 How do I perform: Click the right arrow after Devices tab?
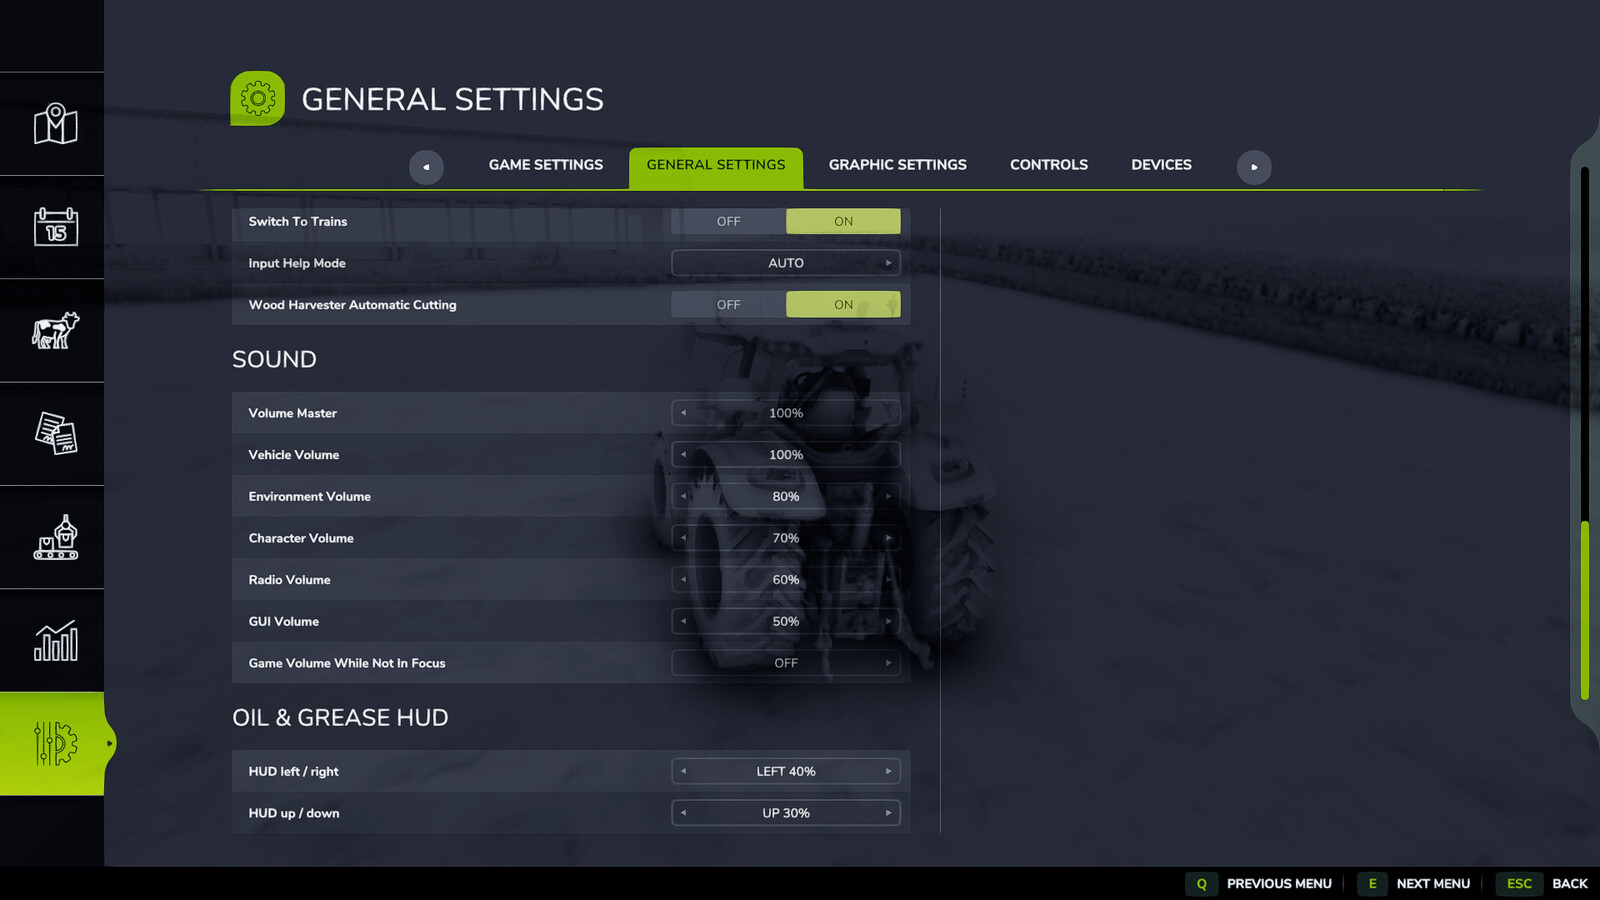point(1254,167)
